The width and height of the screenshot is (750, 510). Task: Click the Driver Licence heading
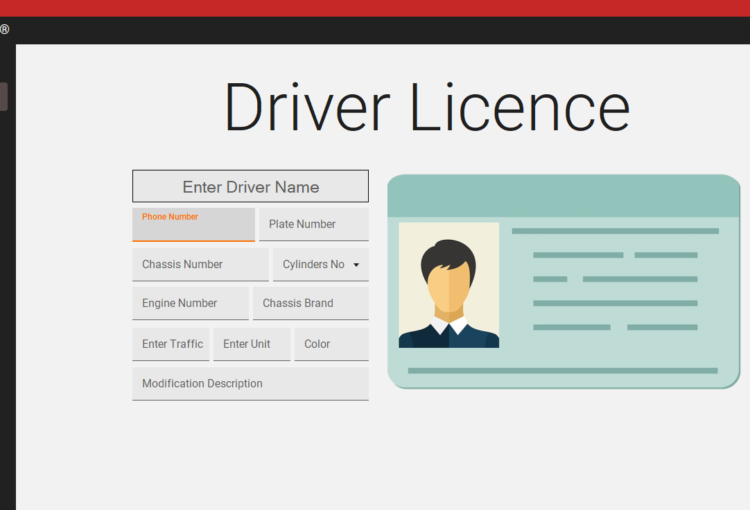tap(427, 108)
